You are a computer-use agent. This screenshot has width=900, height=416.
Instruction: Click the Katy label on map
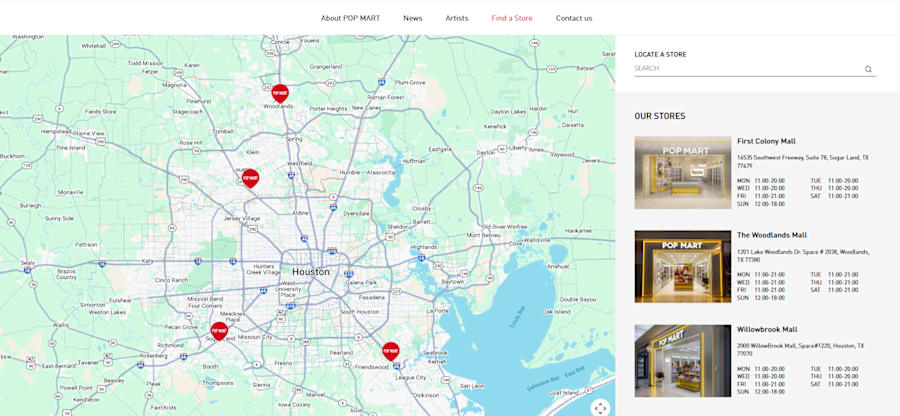[x=148, y=261]
